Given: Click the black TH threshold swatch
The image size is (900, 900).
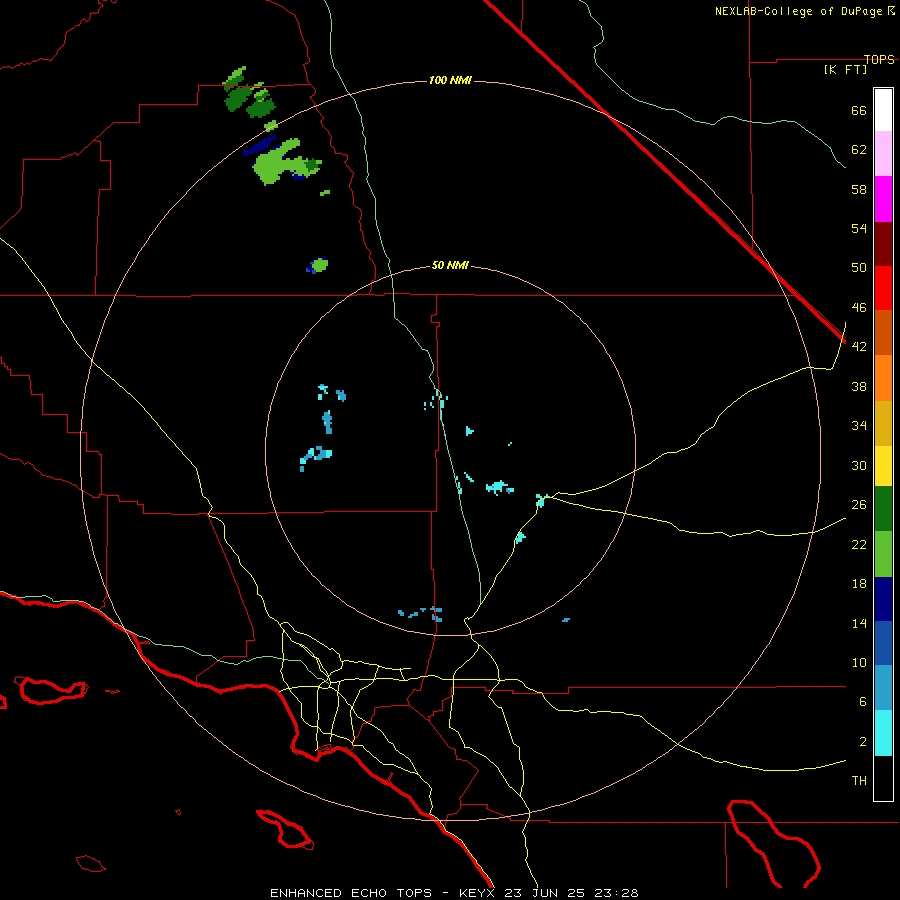Looking at the screenshot, I should tap(883, 778).
